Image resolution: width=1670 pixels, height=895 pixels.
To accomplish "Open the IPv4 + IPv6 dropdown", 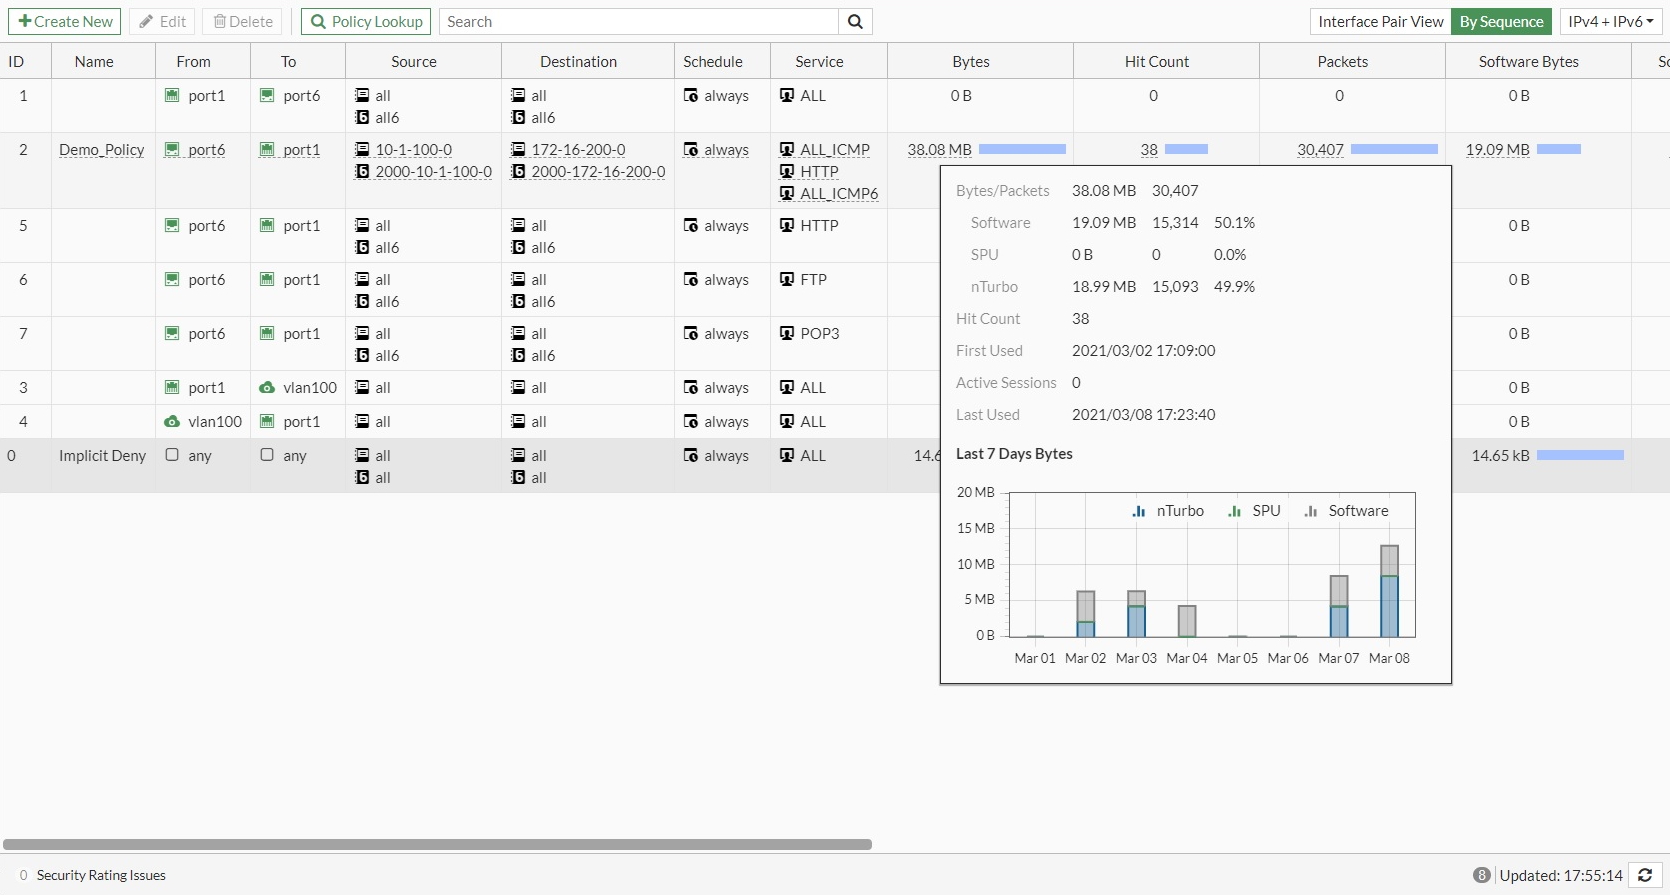I will click(x=1610, y=22).
